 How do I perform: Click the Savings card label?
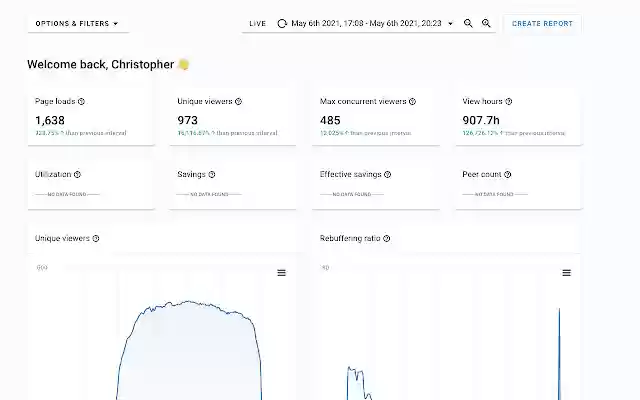click(x=191, y=174)
